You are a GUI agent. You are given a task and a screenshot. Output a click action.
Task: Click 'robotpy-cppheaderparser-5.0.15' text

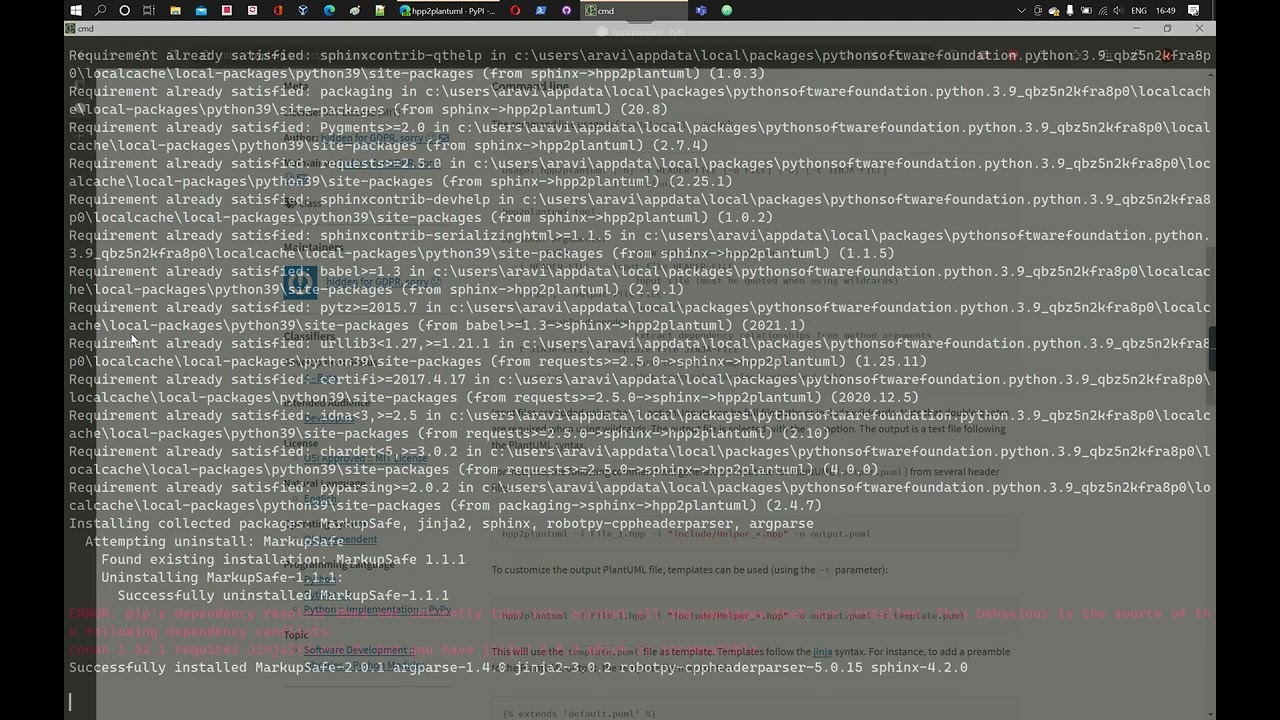coord(741,667)
